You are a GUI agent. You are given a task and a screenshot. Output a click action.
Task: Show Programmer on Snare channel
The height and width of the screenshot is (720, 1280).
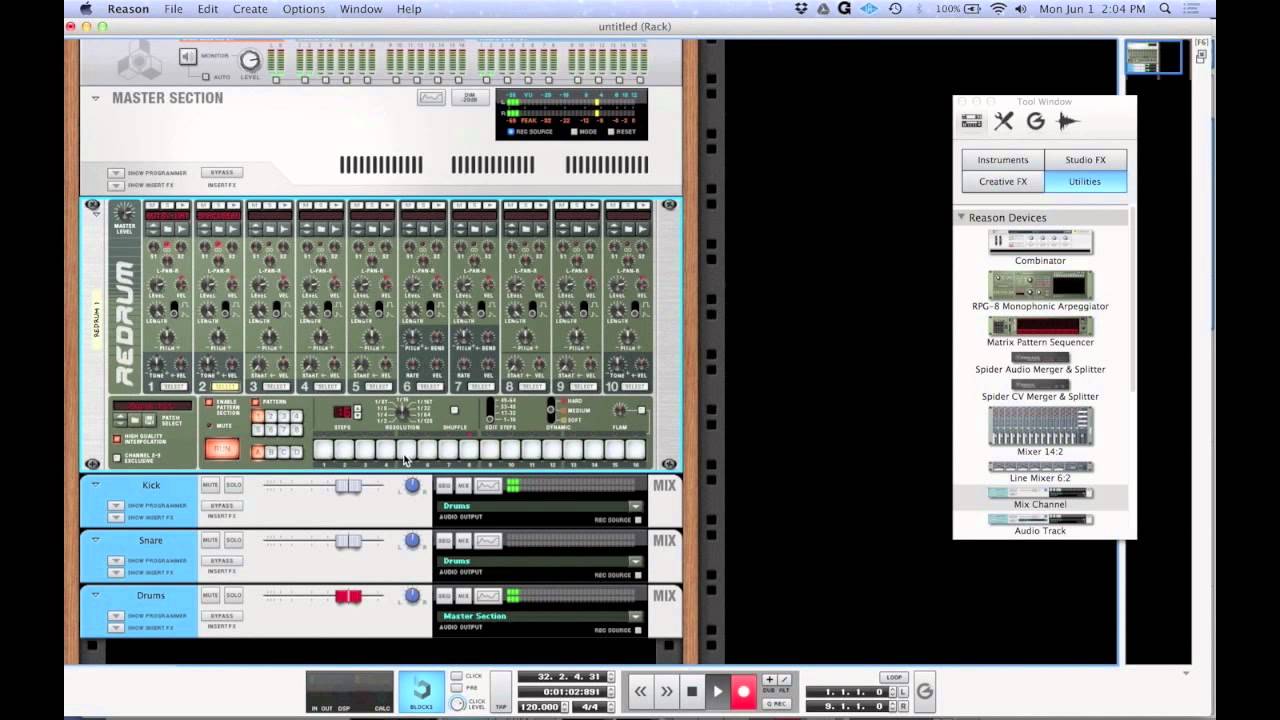point(116,560)
